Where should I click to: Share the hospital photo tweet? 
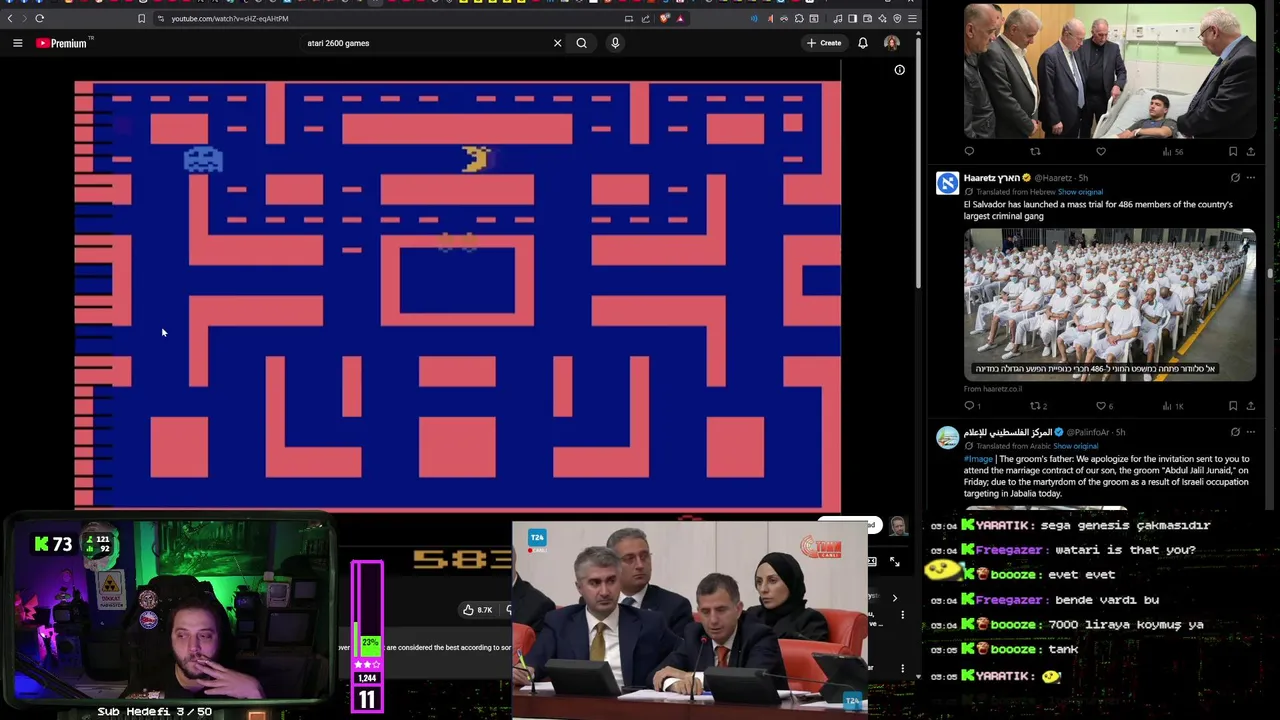coord(1250,152)
